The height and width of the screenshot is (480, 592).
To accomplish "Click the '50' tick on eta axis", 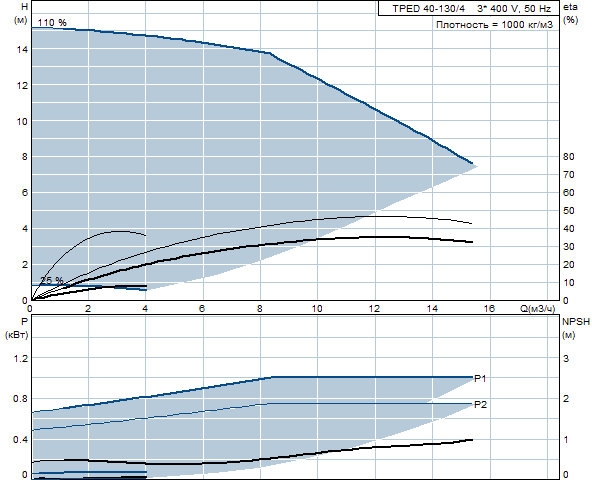I will click(569, 211).
